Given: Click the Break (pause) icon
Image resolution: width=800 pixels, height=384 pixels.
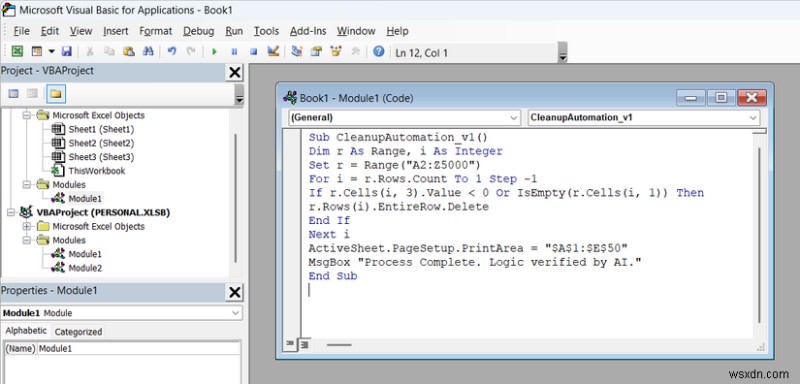Looking at the screenshot, I should (234, 51).
